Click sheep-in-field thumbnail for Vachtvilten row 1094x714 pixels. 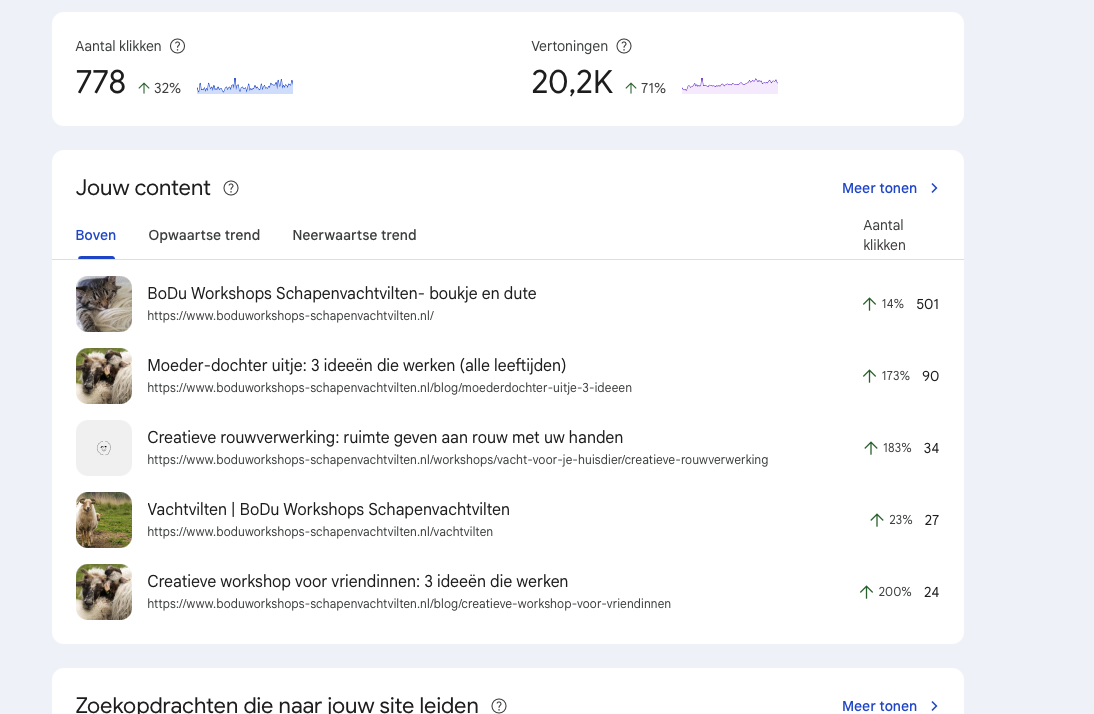(104, 520)
